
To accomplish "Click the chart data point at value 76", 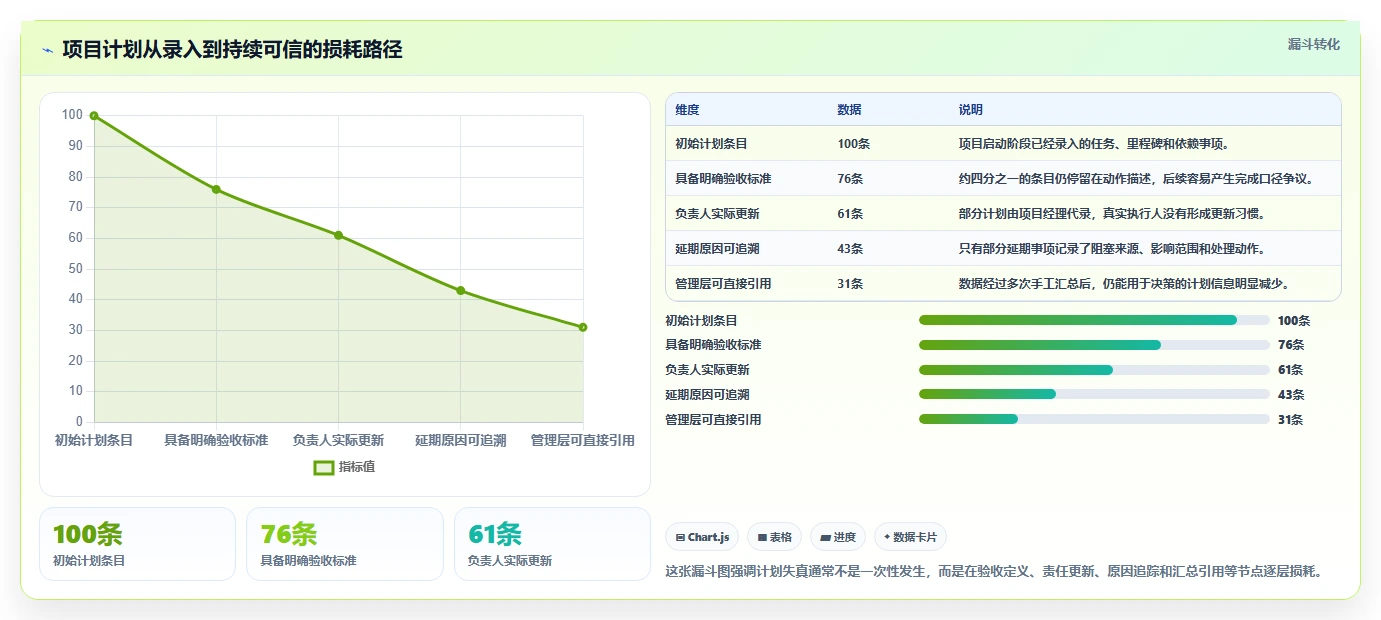I will click(x=216, y=190).
